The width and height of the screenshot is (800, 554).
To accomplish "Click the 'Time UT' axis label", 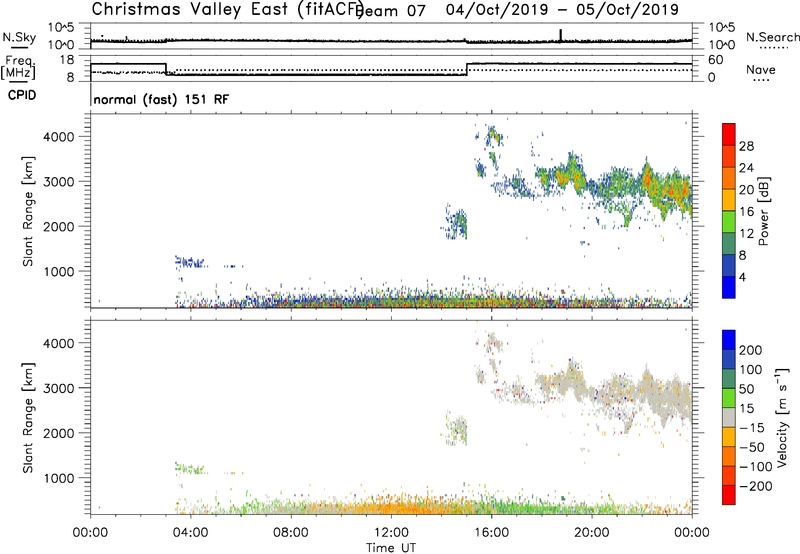I will (x=391, y=548).
